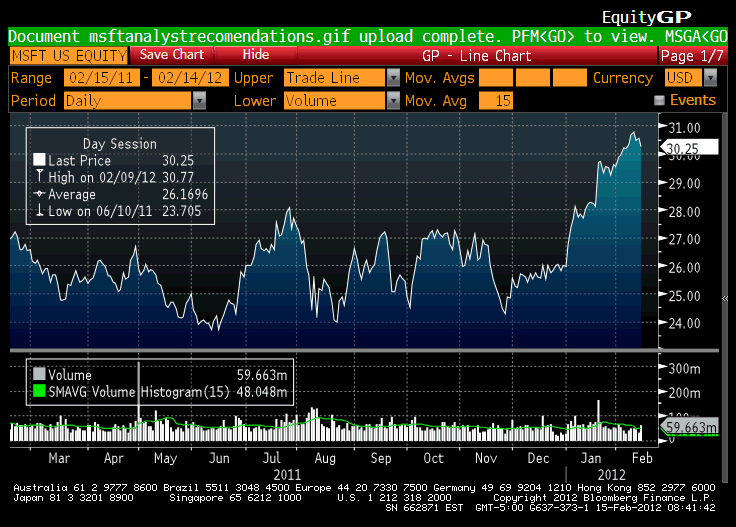Click the green upload complete message bar
The width and height of the screenshot is (736, 527).
[x=368, y=36]
